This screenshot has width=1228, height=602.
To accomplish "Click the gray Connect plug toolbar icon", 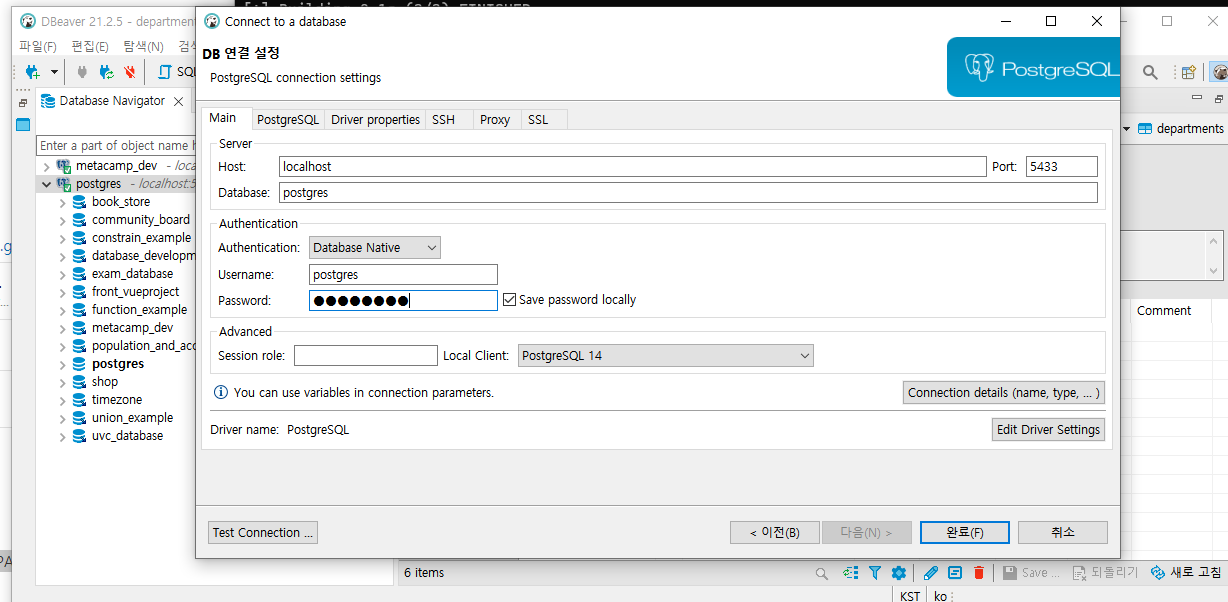I will coord(83,72).
